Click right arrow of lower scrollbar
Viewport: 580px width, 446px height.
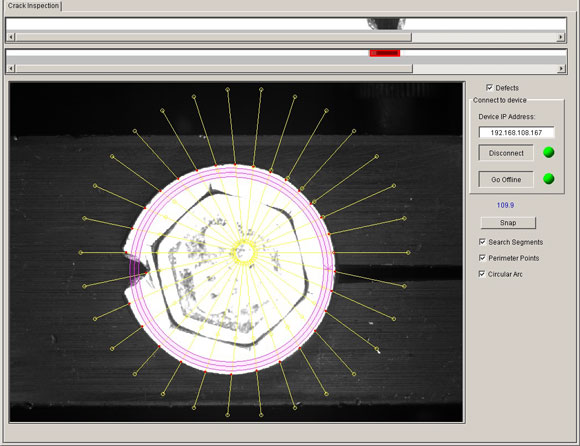[x=562, y=68]
